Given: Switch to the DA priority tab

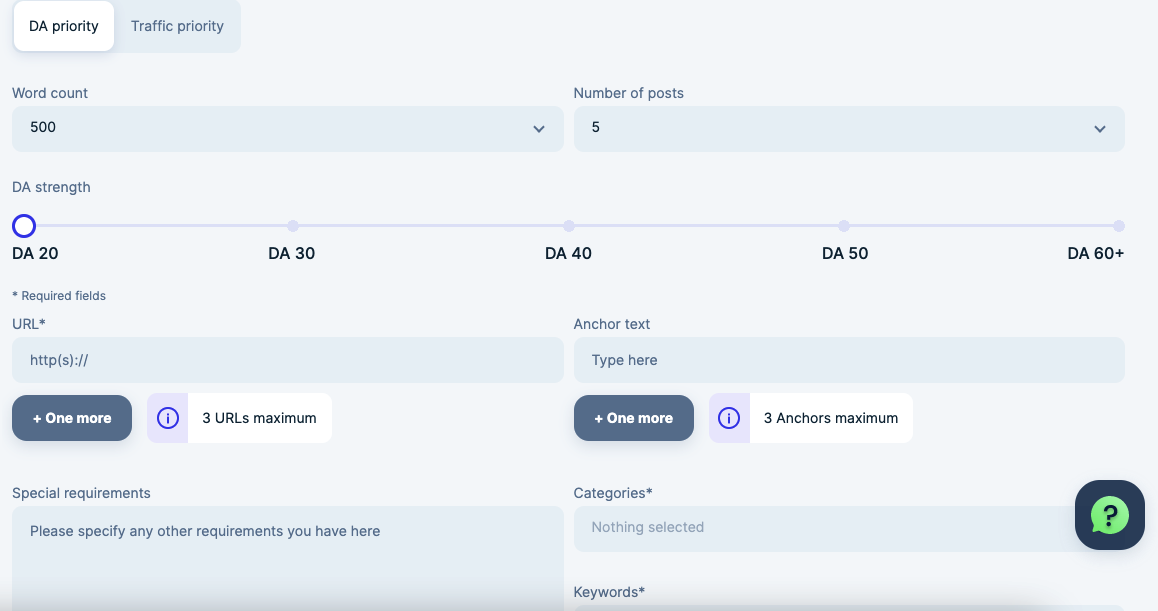Looking at the screenshot, I should tap(64, 26).
